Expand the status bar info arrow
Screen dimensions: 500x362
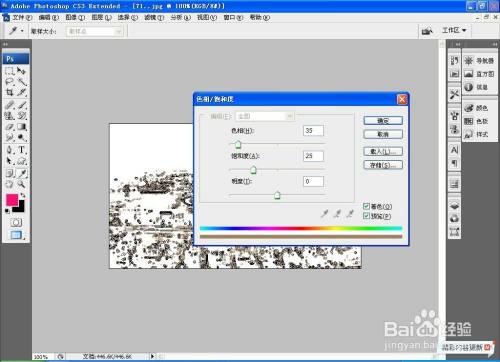(x=153, y=356)
